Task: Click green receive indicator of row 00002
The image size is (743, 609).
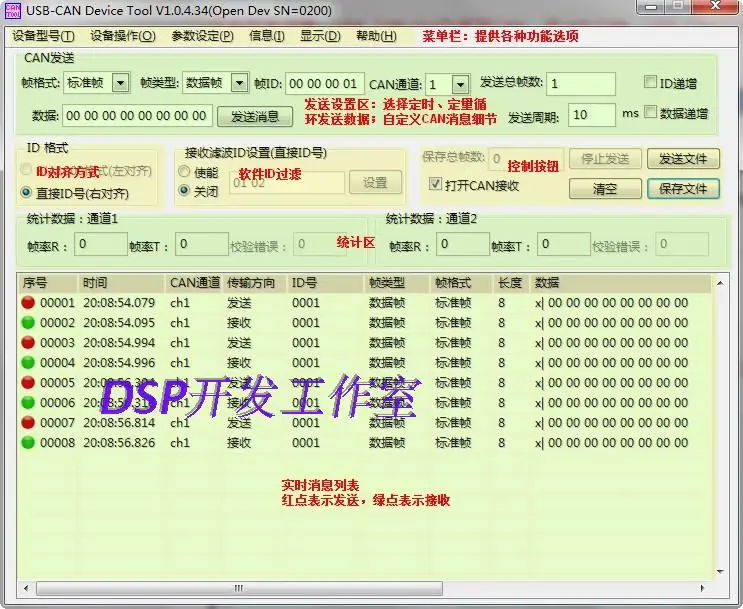Action: click(28, 322)
